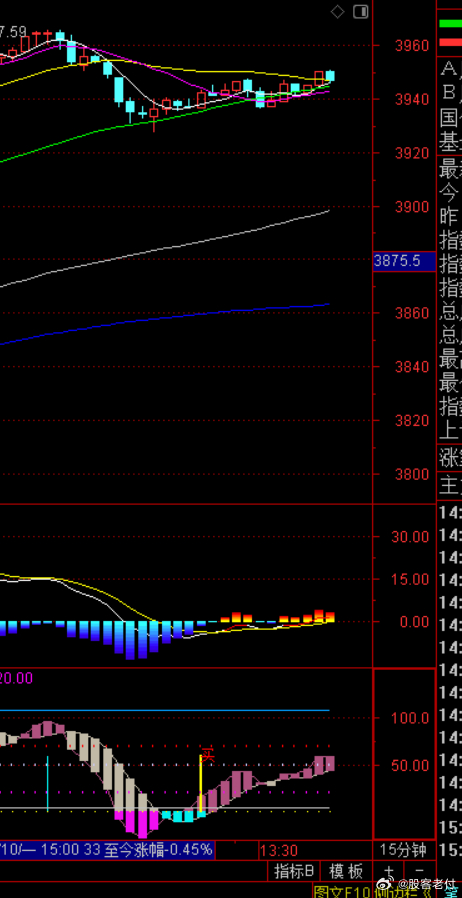
Task: Click the 3800 price axis label
Action: 411,474
